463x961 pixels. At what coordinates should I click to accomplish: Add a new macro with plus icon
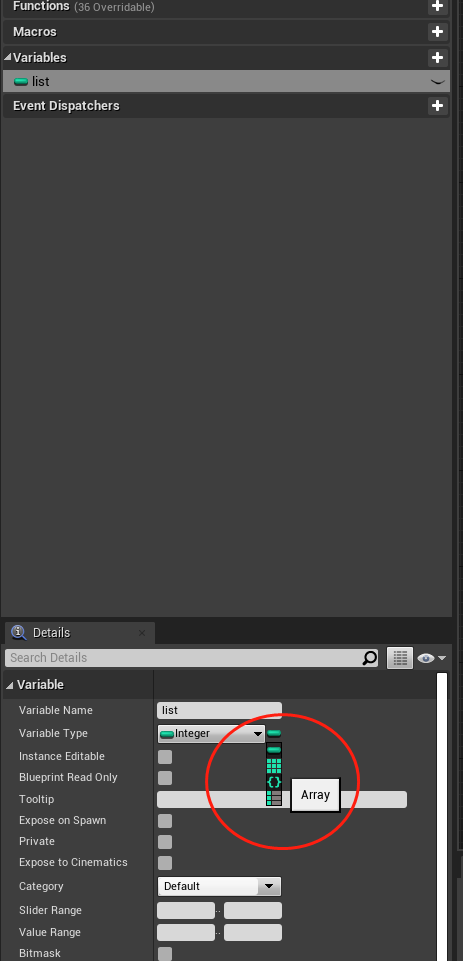click(437, 32)
